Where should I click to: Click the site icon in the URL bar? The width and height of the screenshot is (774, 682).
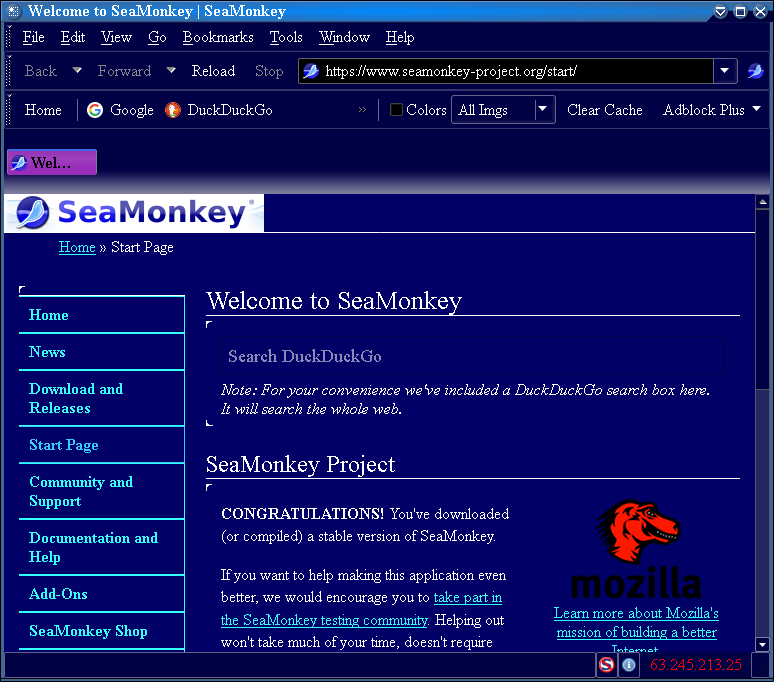click(311, 71)
